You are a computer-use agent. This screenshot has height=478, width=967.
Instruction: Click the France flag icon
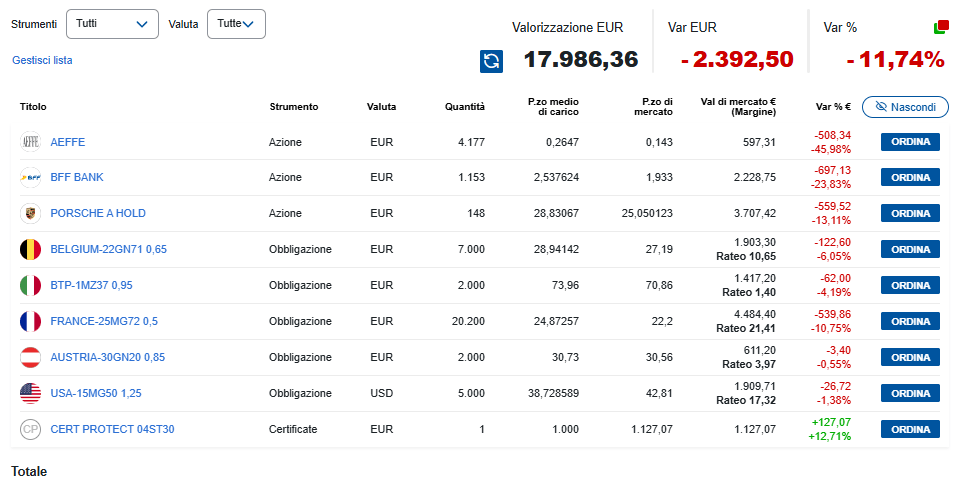pyautogui.click(x=30, y=321)
